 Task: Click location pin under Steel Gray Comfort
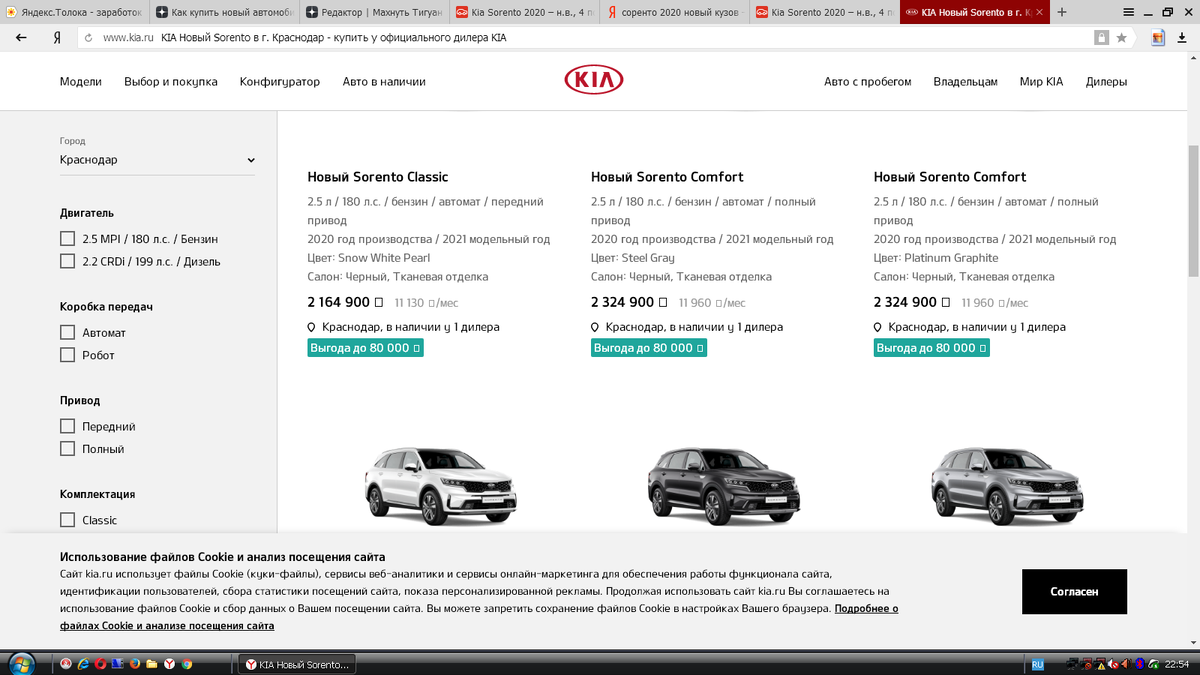pyautogui.click(x=595, y=327)
